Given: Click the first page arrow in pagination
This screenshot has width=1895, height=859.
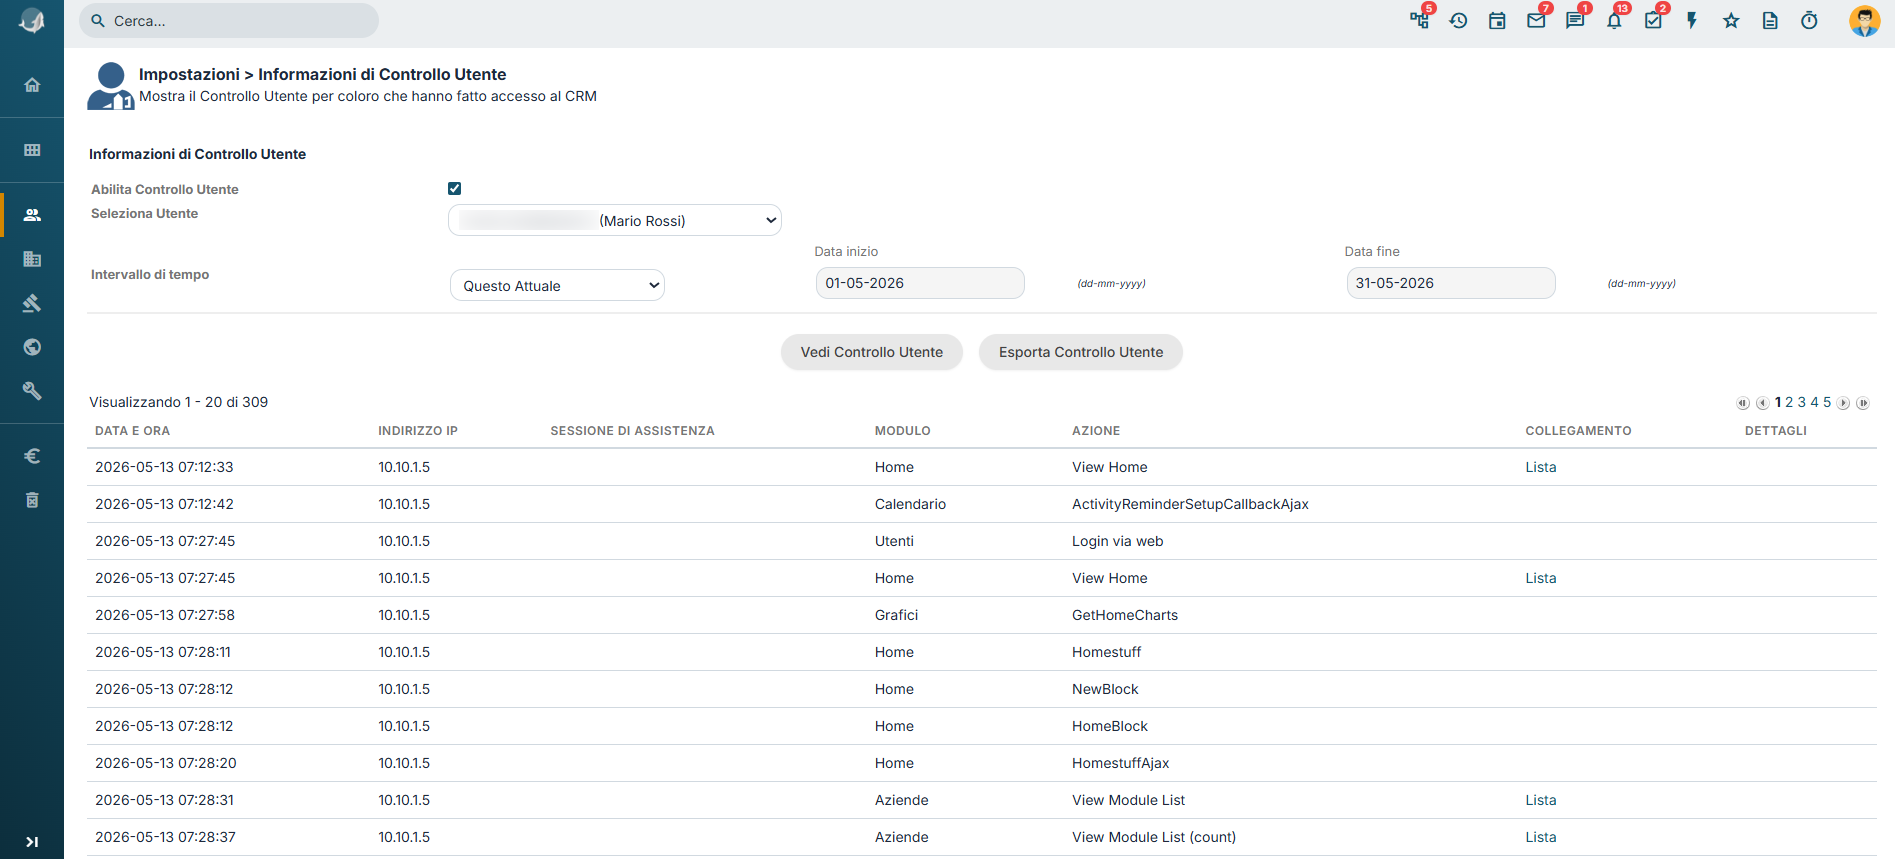Looking at the screenshot, I should click(1743, 403).
